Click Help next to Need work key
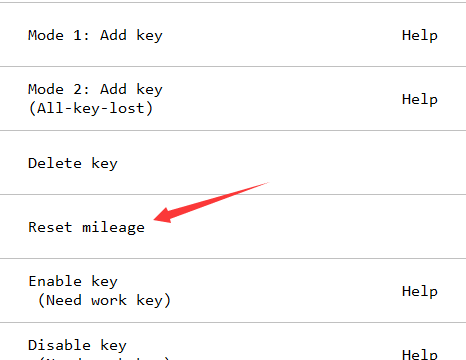Screen dimensions: 466x360 420,291
